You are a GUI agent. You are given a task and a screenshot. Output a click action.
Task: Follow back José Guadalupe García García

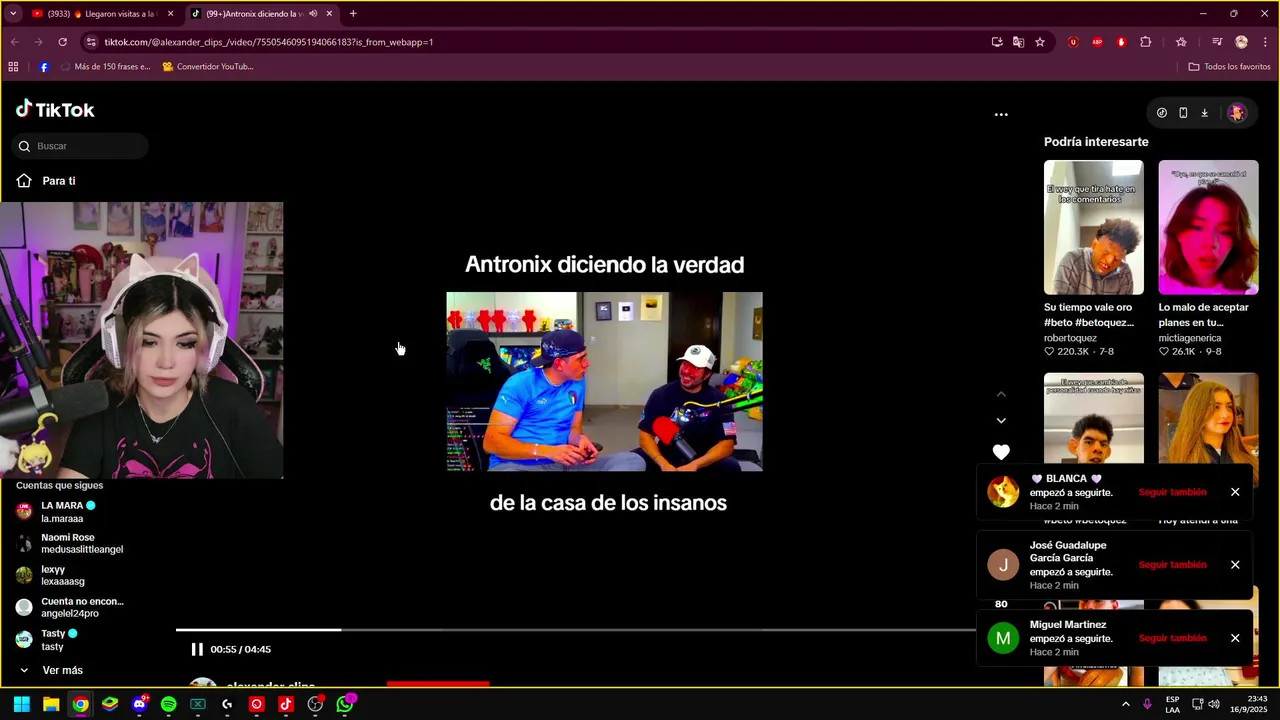tap(1172, 565)
